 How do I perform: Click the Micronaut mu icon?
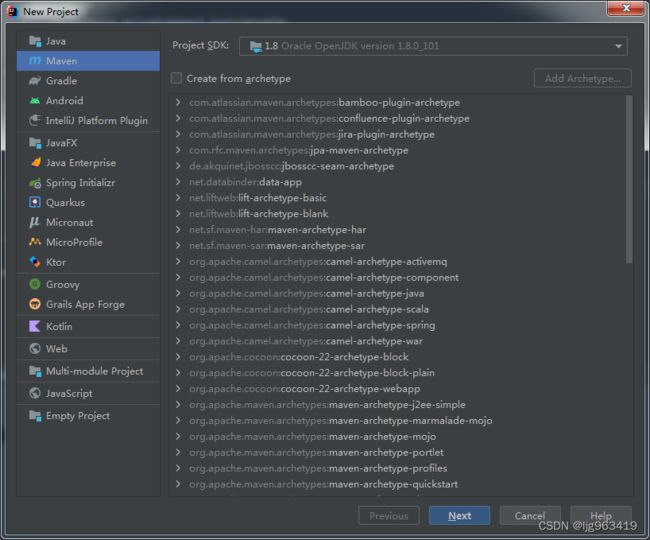click(x=35, y=223)
